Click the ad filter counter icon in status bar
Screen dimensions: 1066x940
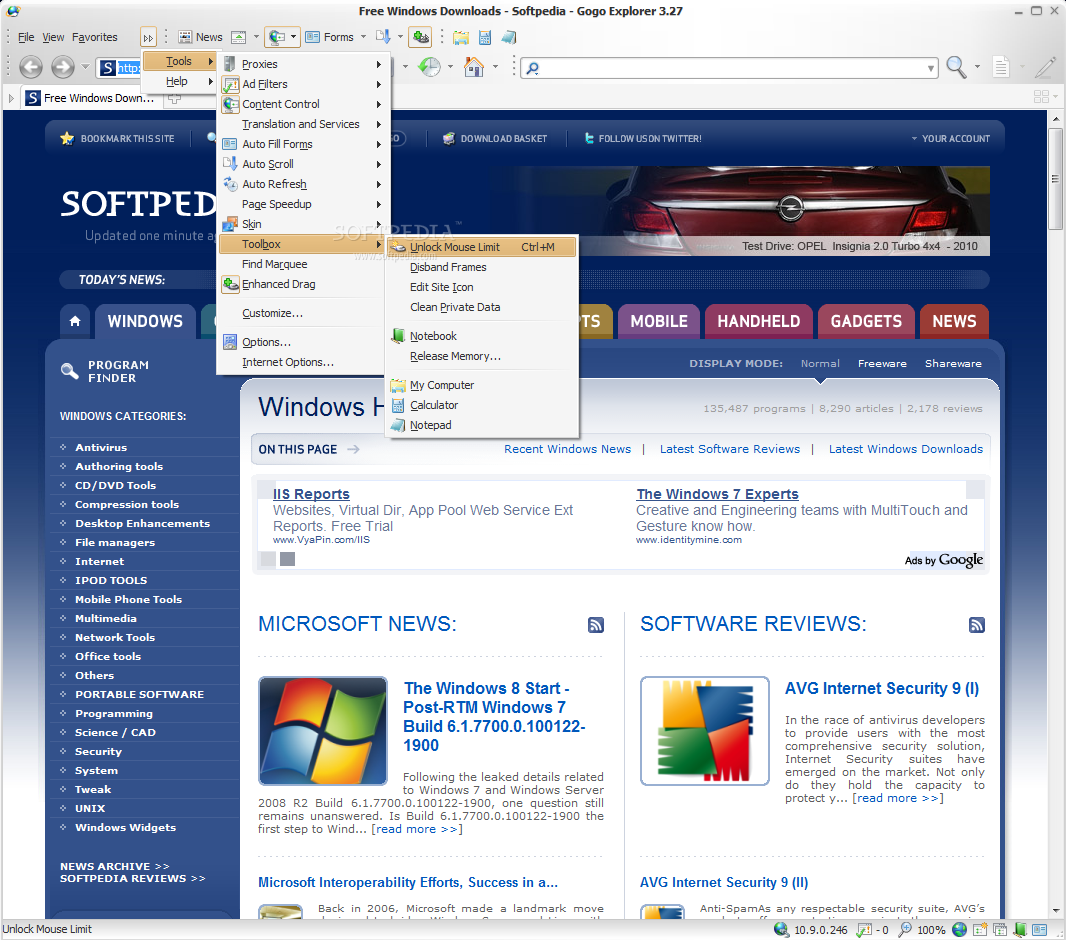[863, 929]
